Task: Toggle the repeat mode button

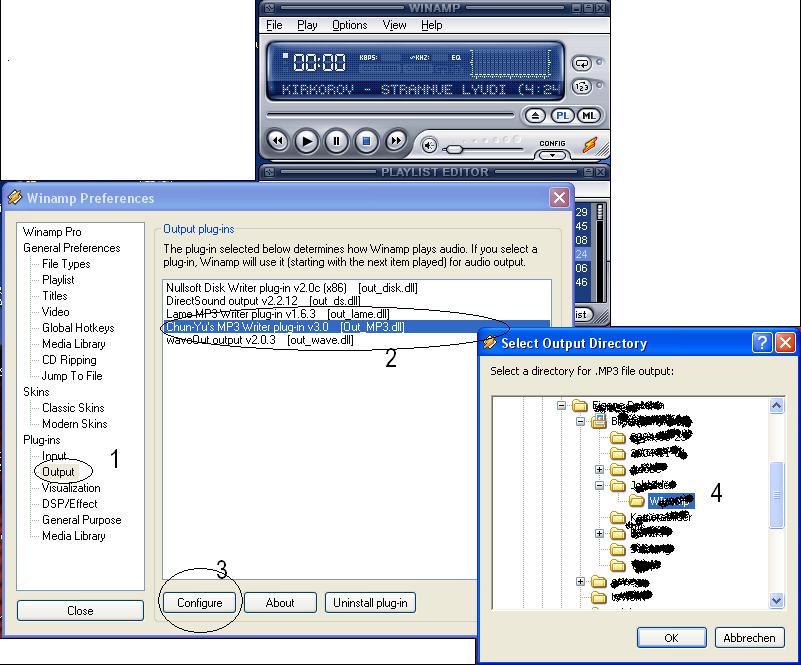Action: tap(582, 63)
